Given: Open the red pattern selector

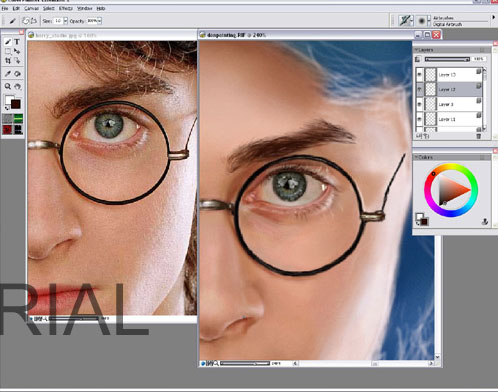Looking at the screenshot, I should coord(8,129).
